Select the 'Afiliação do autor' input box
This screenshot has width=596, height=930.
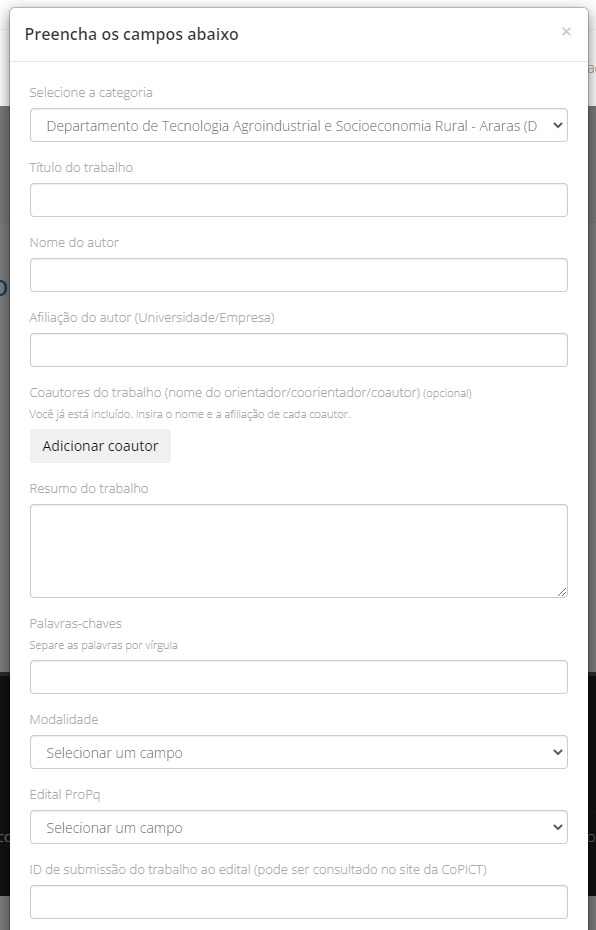pos(299,350)
